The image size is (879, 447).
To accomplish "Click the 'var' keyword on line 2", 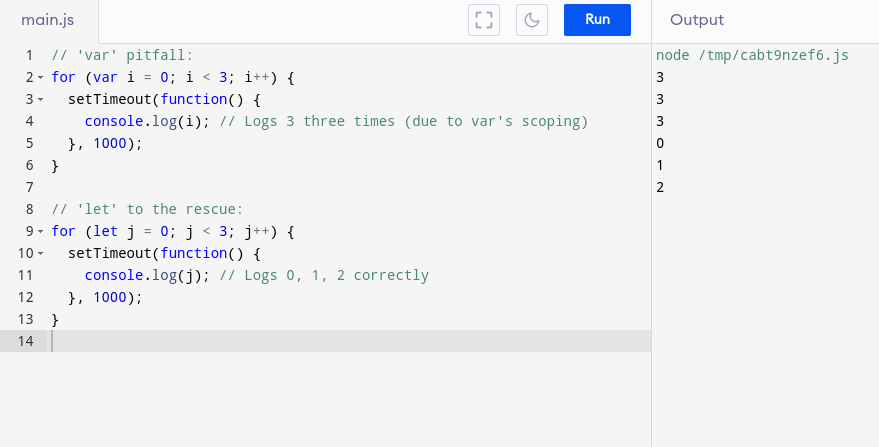I will [105, 77].
